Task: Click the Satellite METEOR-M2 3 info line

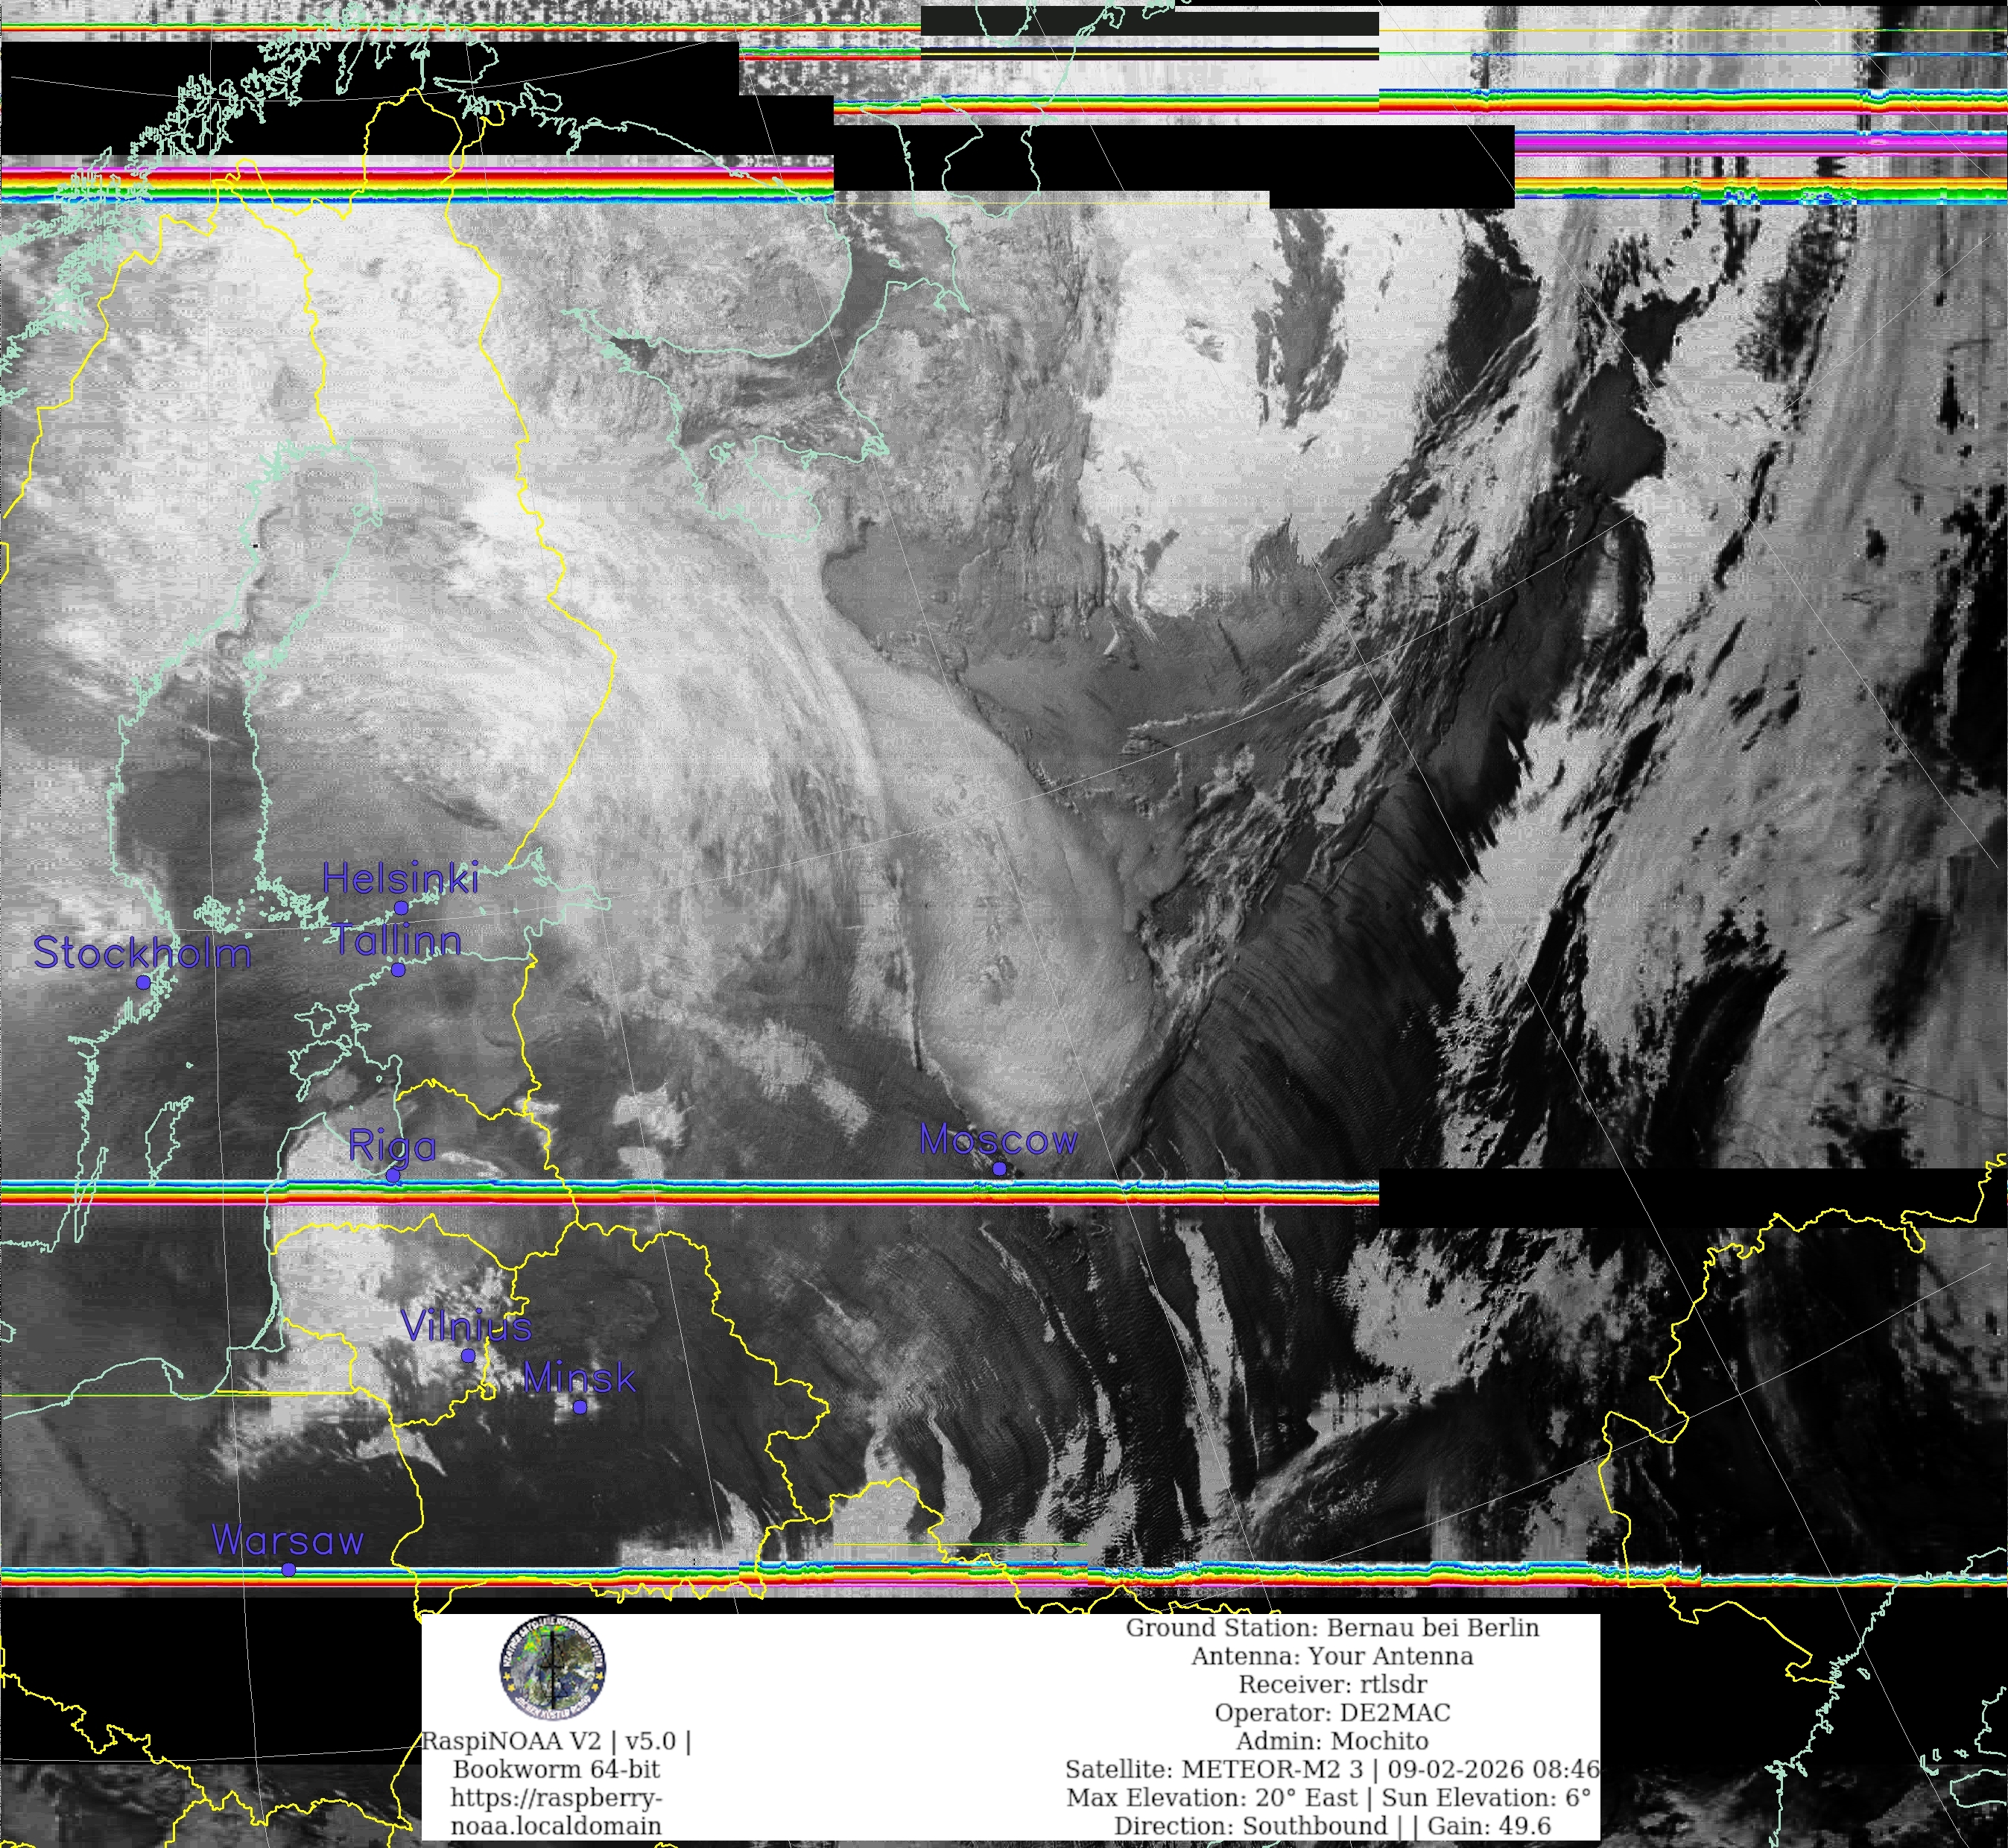Action: (1332, 1769)
